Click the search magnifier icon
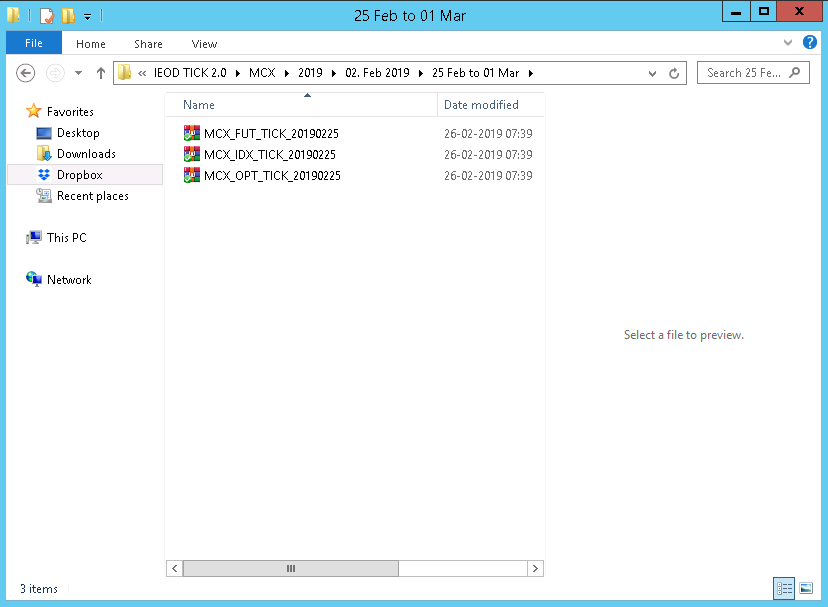The width and height of the screenshot is (828, 607). point(795,72)
